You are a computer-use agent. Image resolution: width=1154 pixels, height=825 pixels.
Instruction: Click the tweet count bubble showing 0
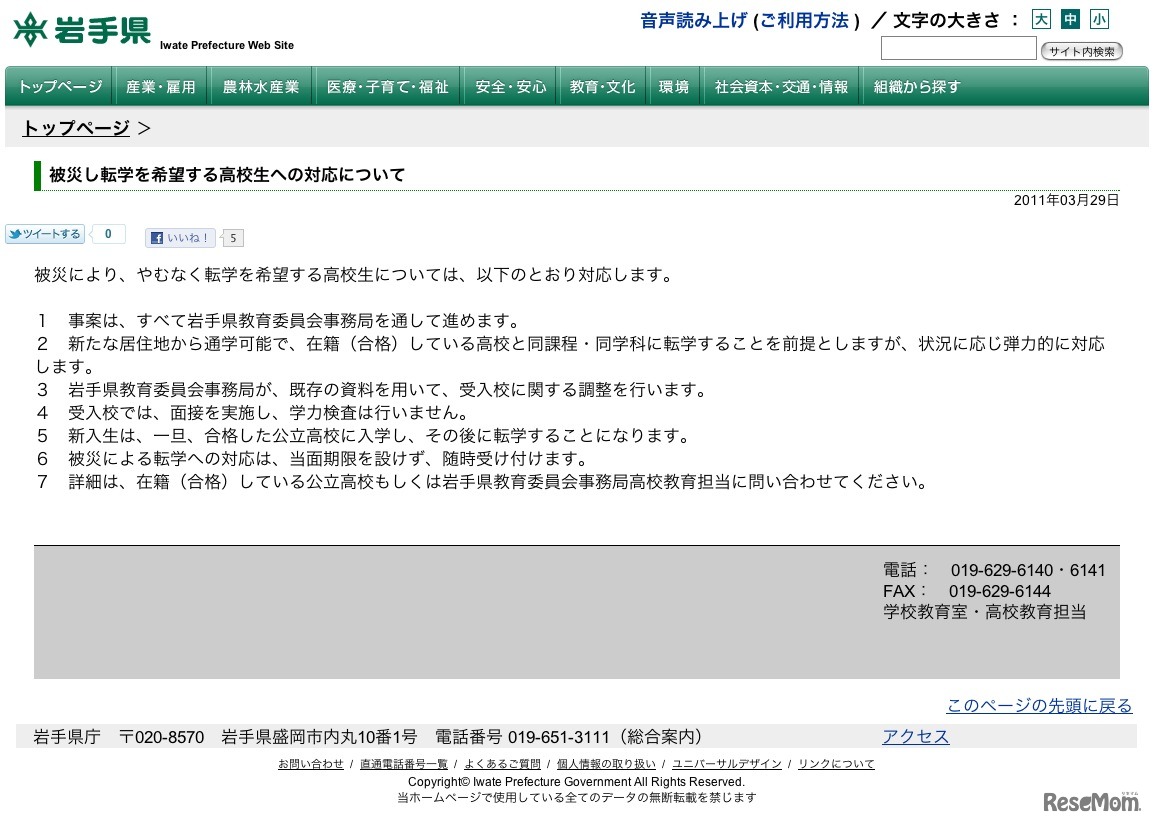point(108,234)
